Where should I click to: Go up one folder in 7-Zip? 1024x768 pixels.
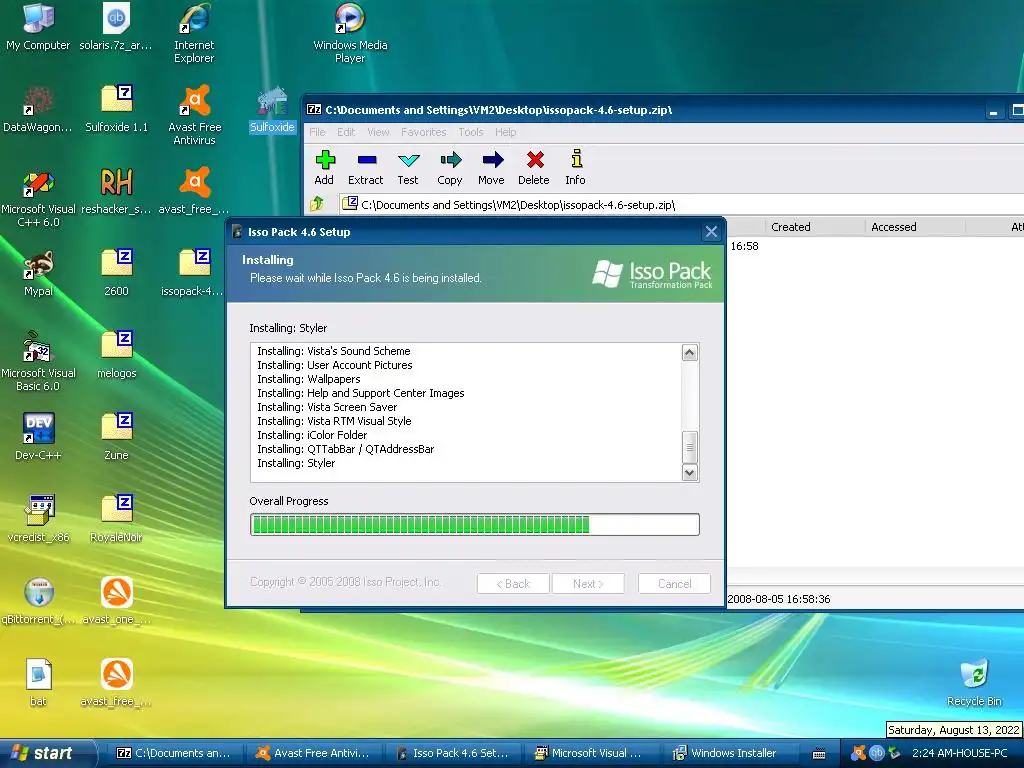click(x=317, y=204)
